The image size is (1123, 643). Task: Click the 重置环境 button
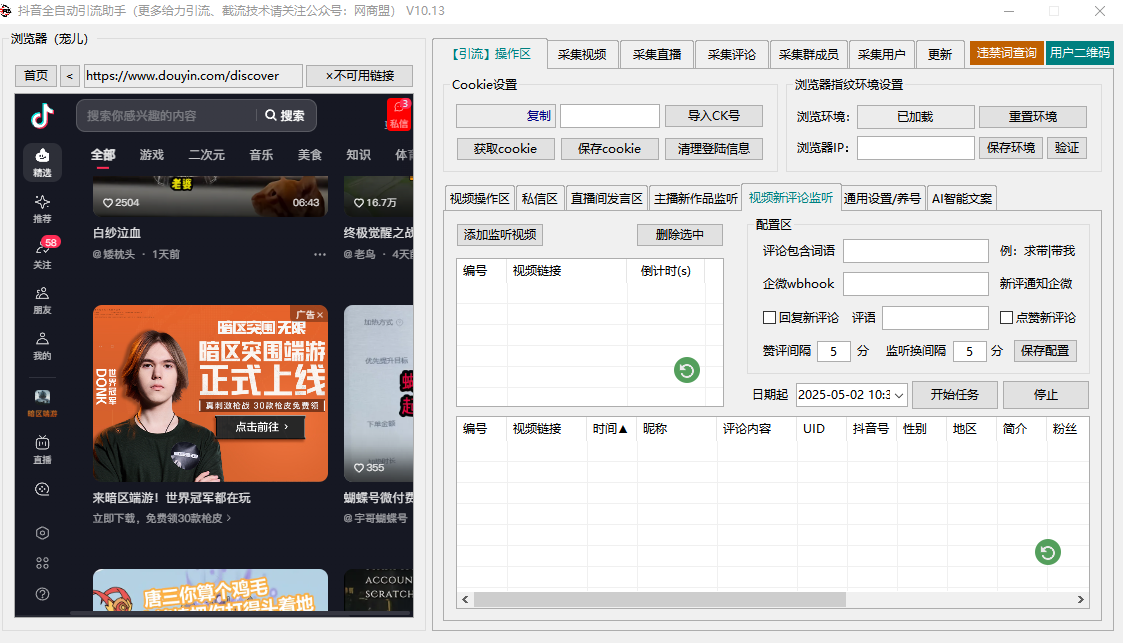pos(1032,117)
